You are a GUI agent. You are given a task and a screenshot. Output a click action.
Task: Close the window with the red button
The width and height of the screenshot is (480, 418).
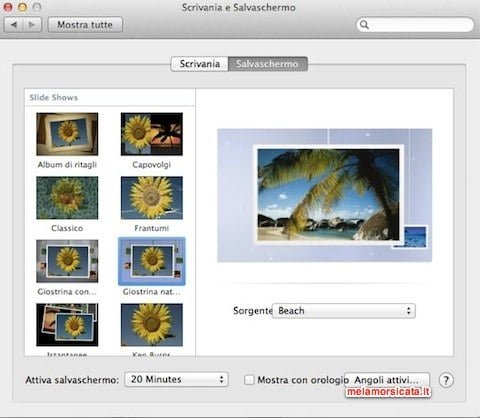[7, 7]
